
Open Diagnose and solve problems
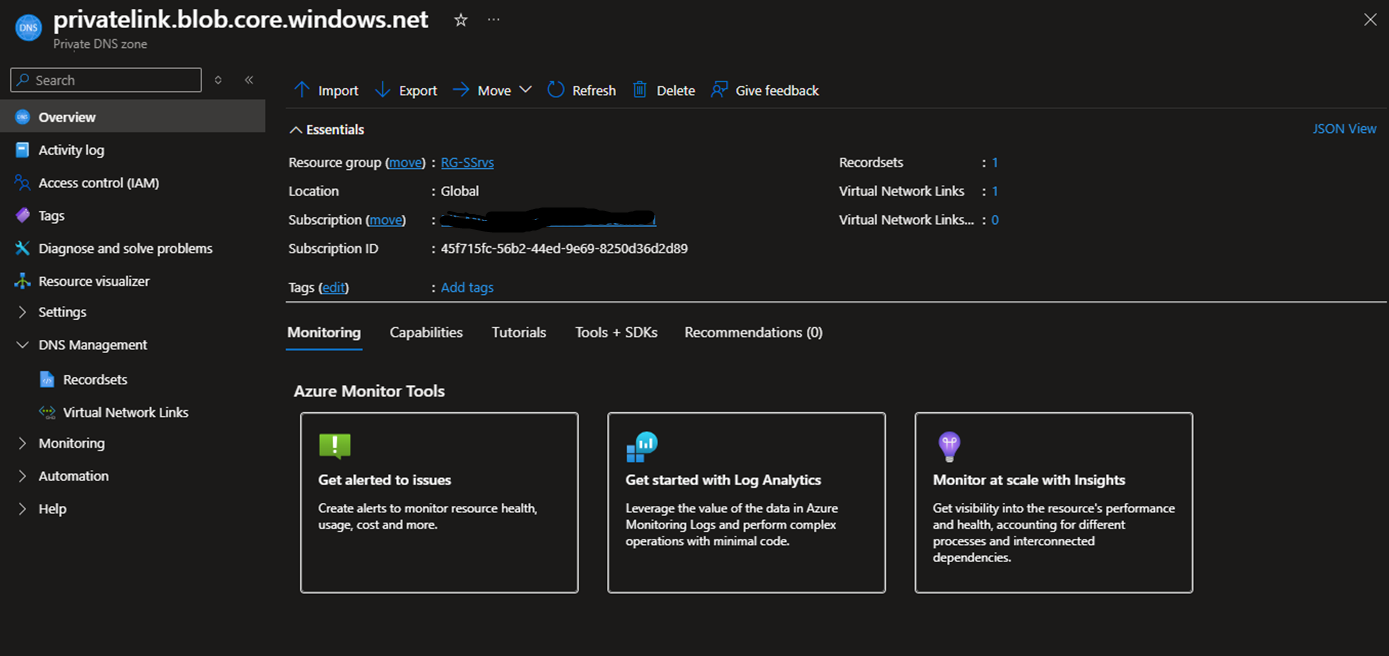tap(126, 248)
